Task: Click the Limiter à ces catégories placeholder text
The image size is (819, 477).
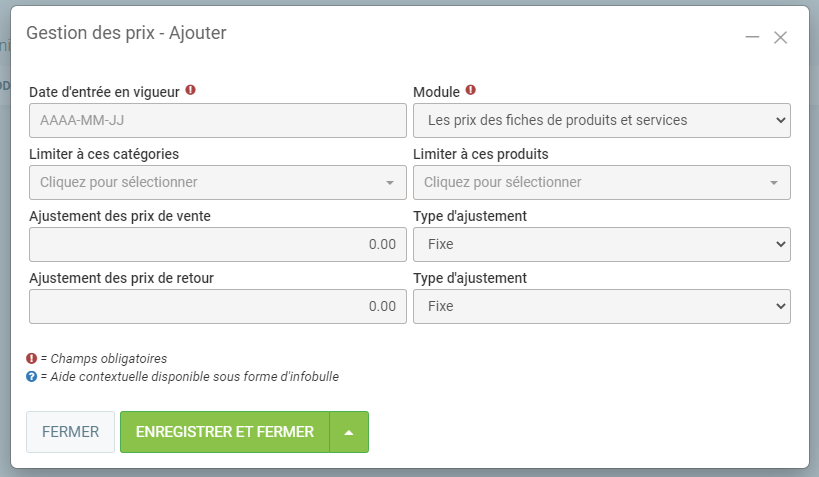Action: (x=118, y=182)
